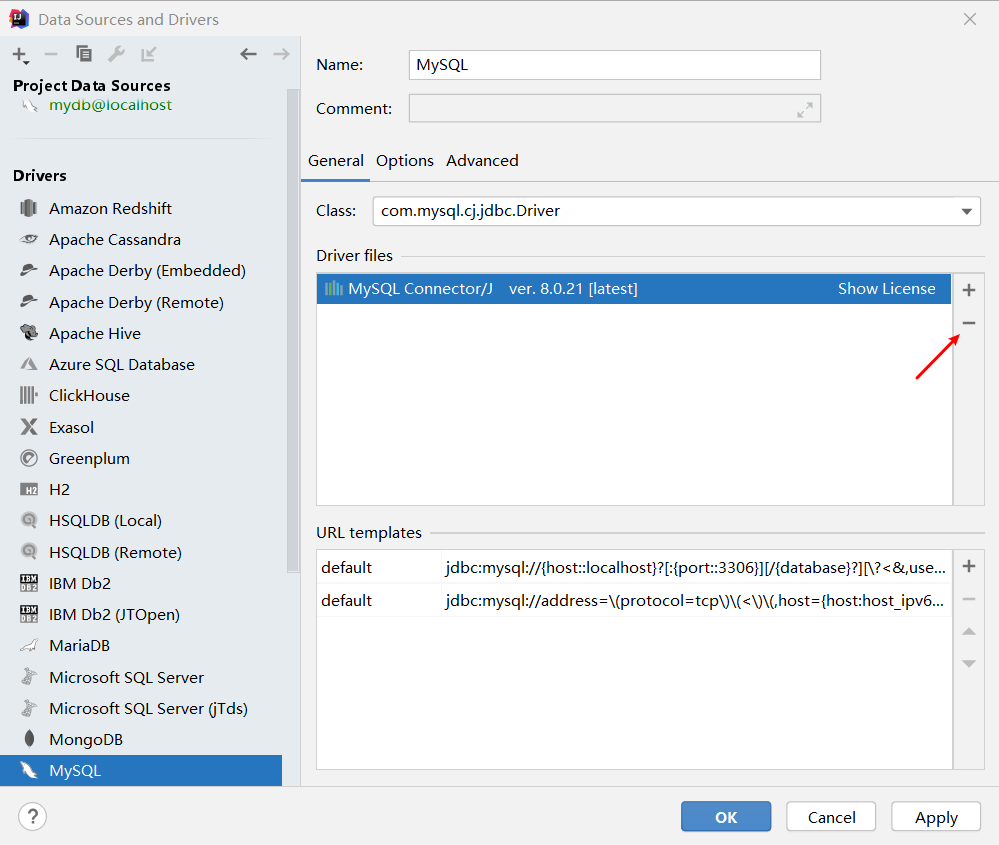
Task: Select Apache Derby (Embedded) driver
Action: pyautogui.click(x=141, y=271)
